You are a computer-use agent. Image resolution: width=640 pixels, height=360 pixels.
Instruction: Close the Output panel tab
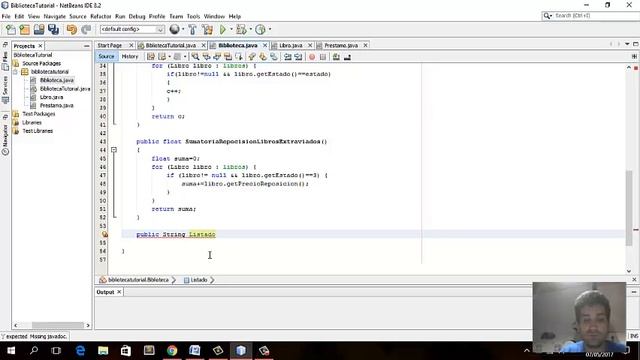click(119, 292)
